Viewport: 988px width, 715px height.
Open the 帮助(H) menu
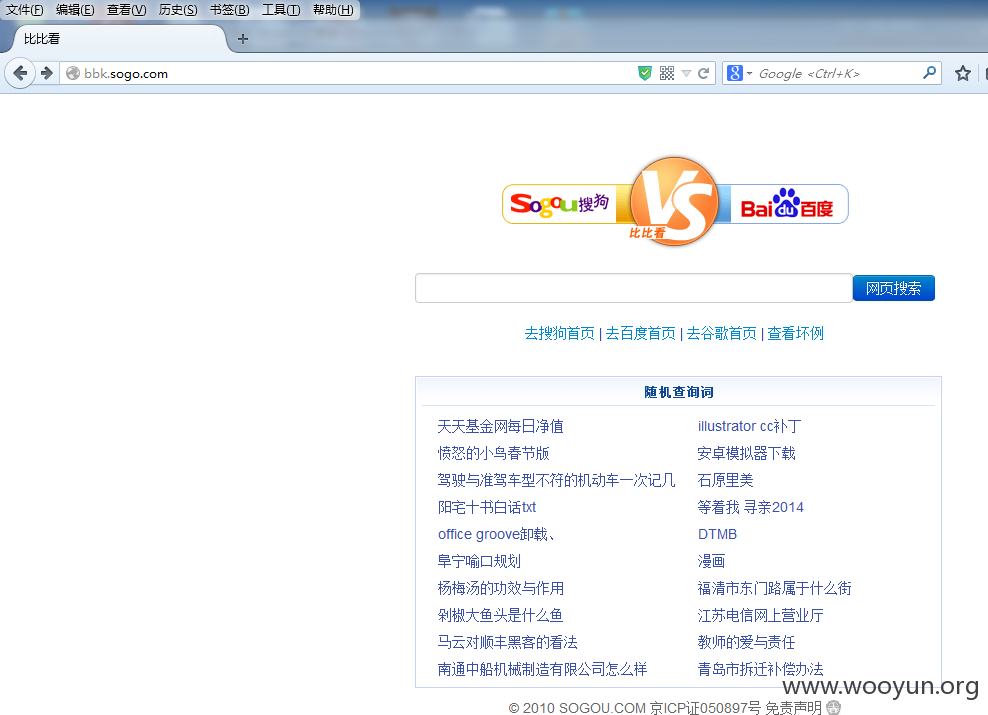tap(333, 10)
